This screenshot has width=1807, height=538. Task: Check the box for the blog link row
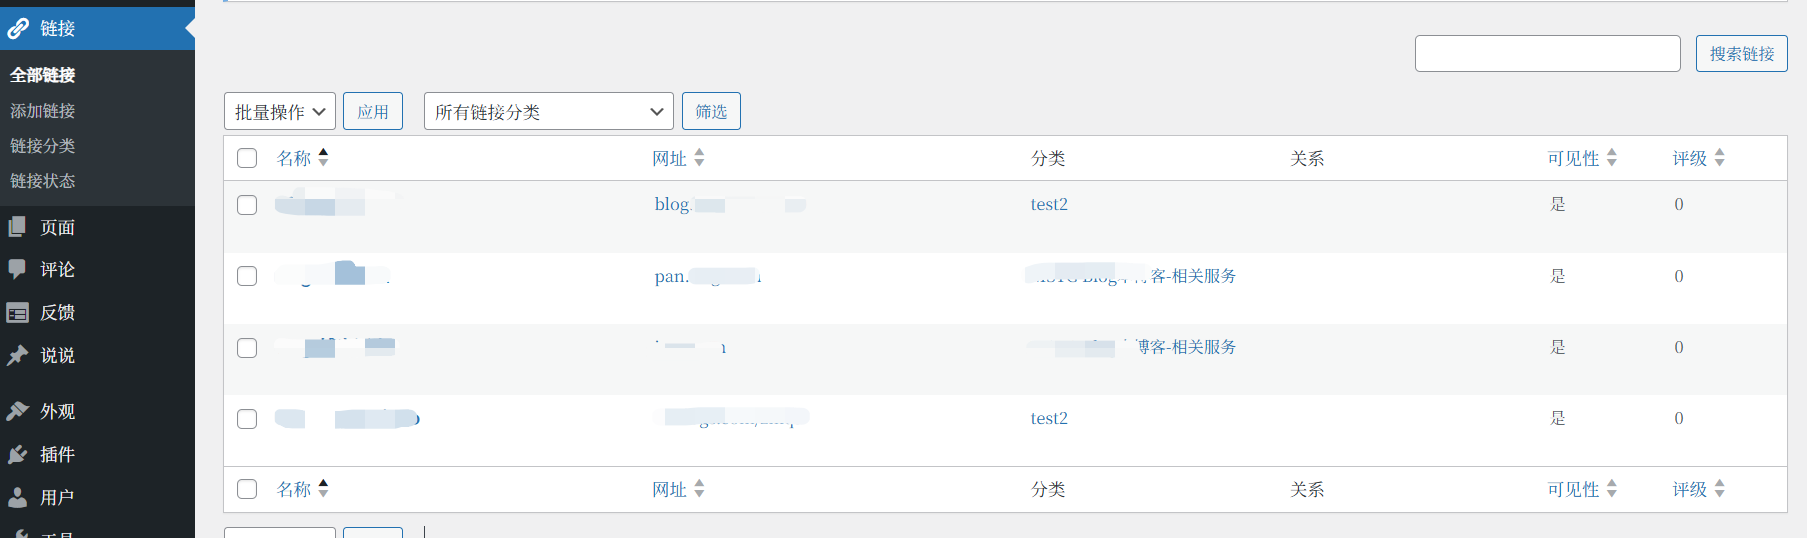tap(247, 205)
